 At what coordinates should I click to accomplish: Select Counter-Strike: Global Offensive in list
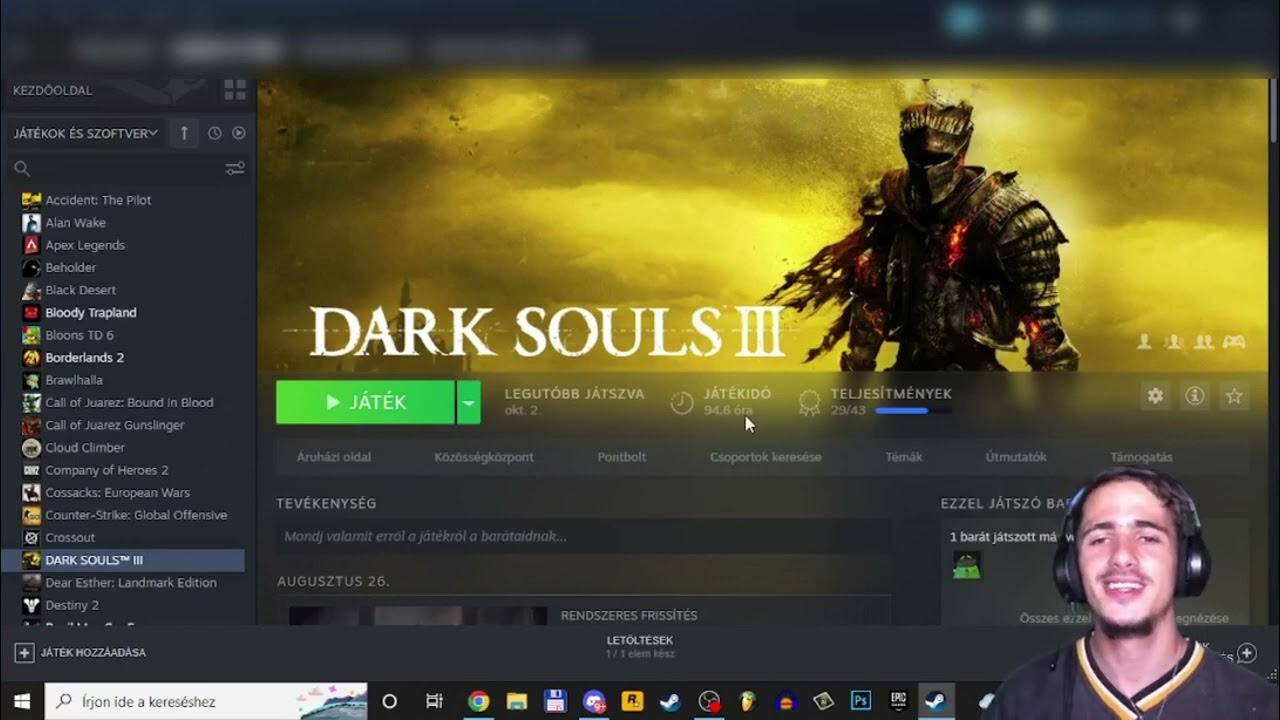(136, 515)
